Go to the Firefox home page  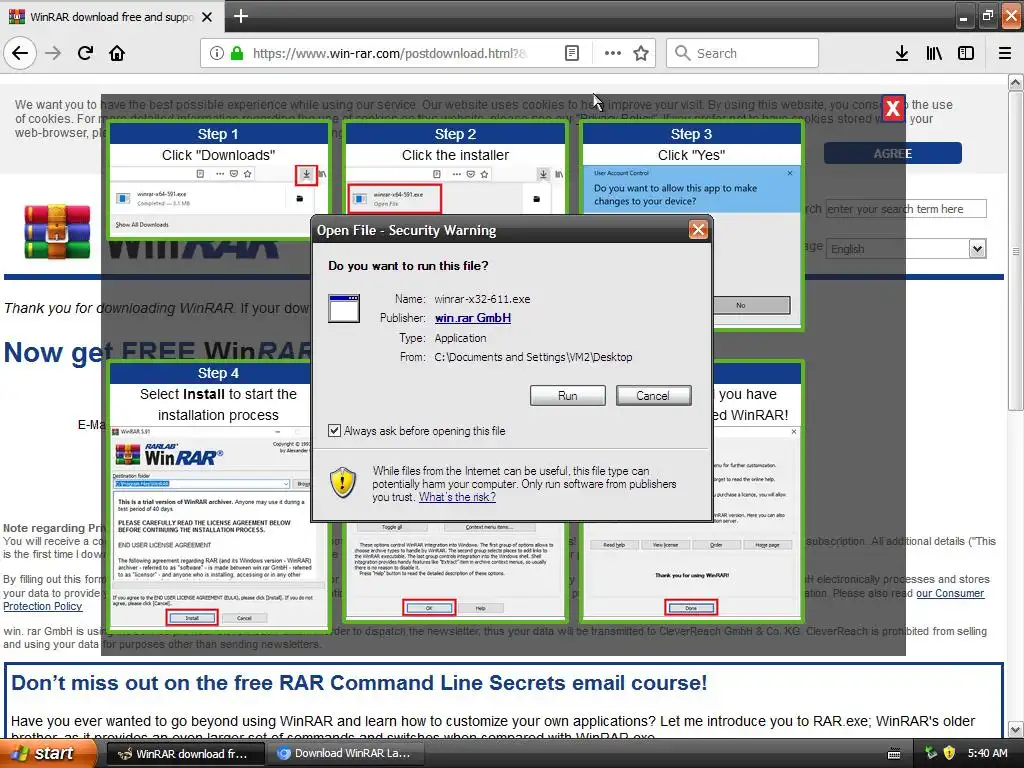pos(117,53)
